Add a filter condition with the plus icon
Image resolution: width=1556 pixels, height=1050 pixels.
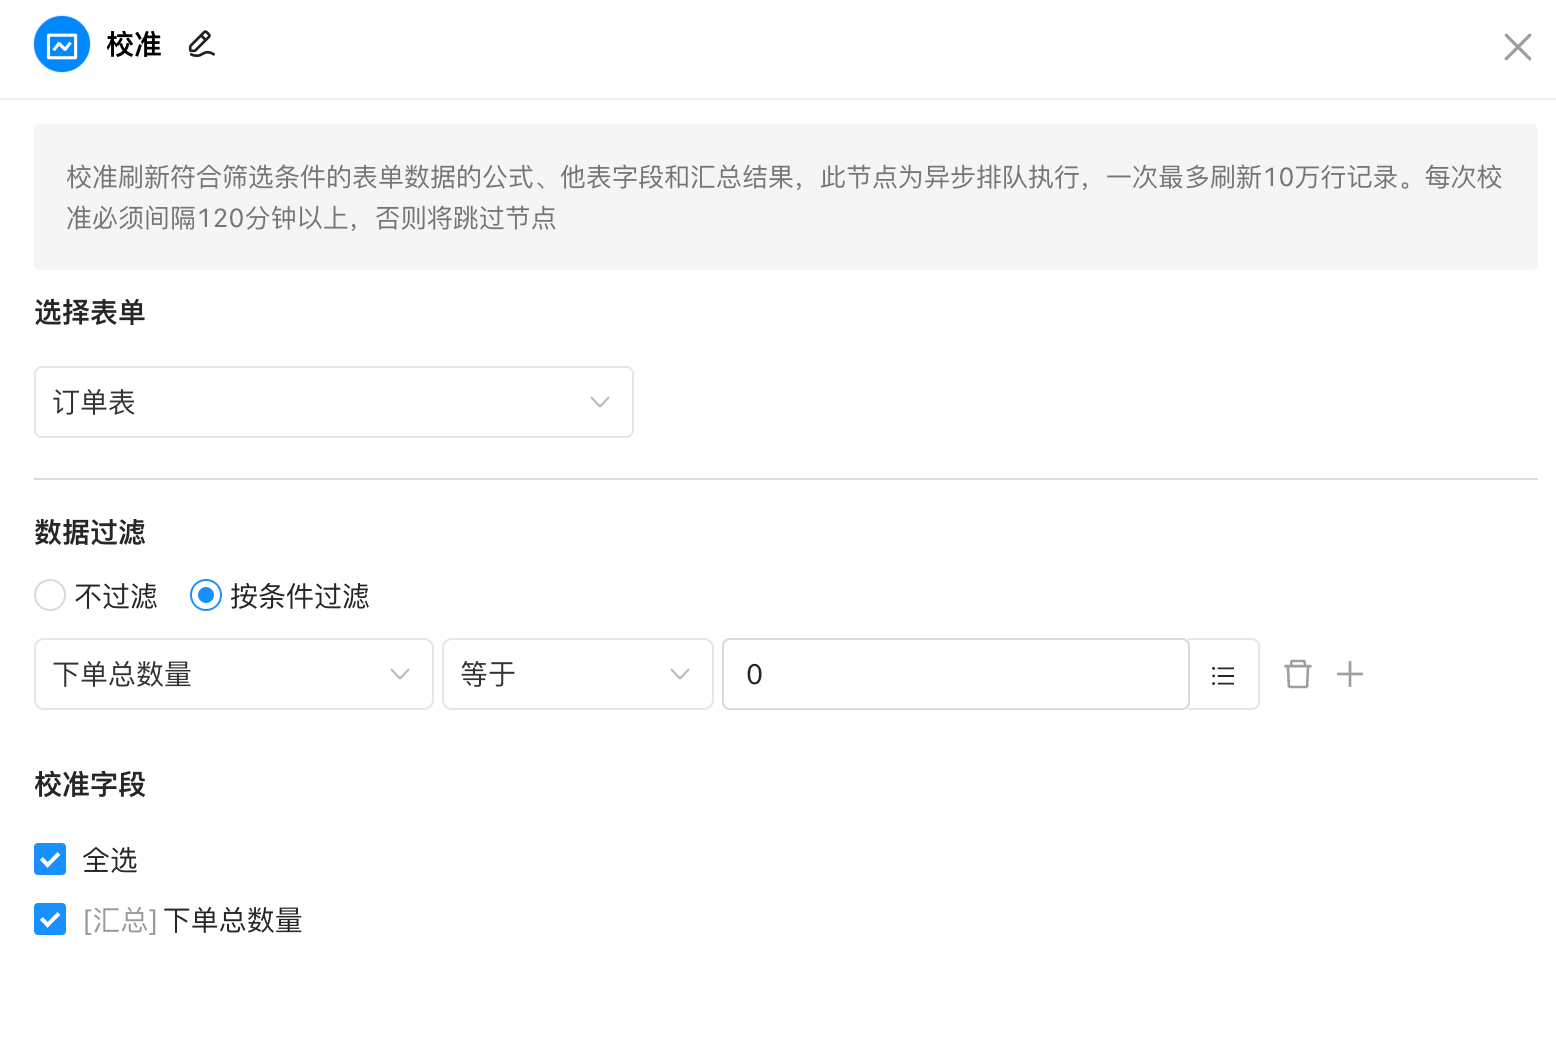[x=1350, y=674]
